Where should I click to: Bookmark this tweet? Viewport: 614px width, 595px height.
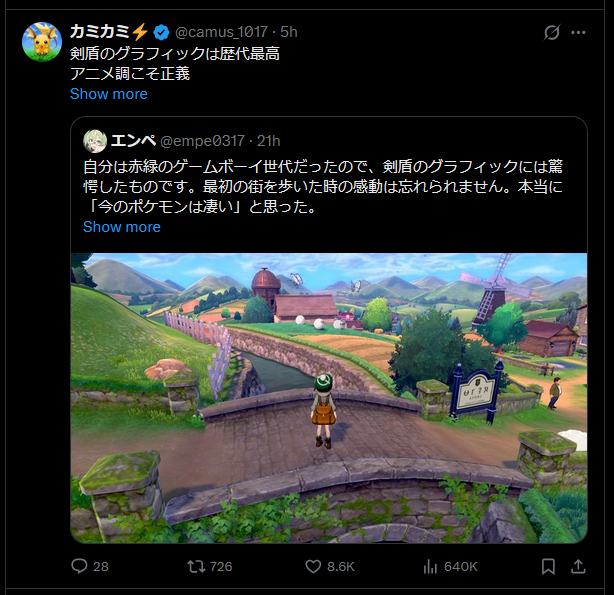tap(548, 566)
